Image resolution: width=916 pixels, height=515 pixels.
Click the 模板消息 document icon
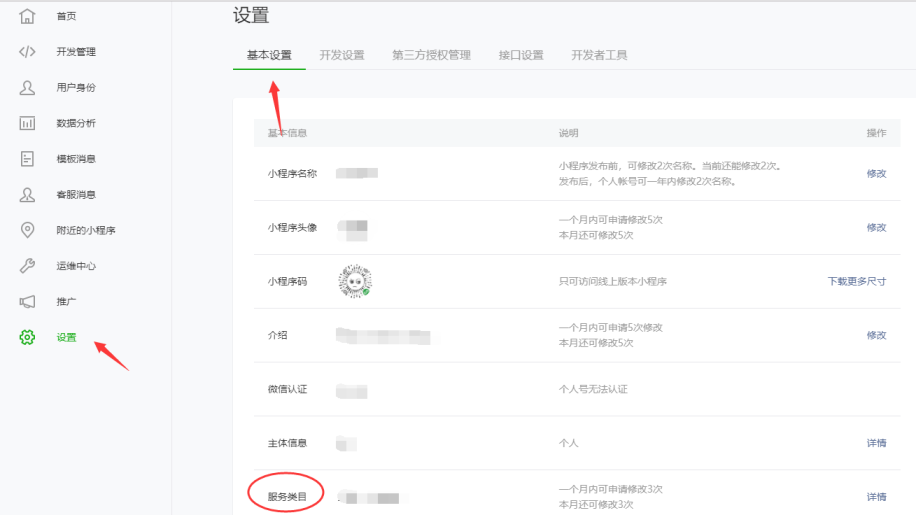pos(28,159)
